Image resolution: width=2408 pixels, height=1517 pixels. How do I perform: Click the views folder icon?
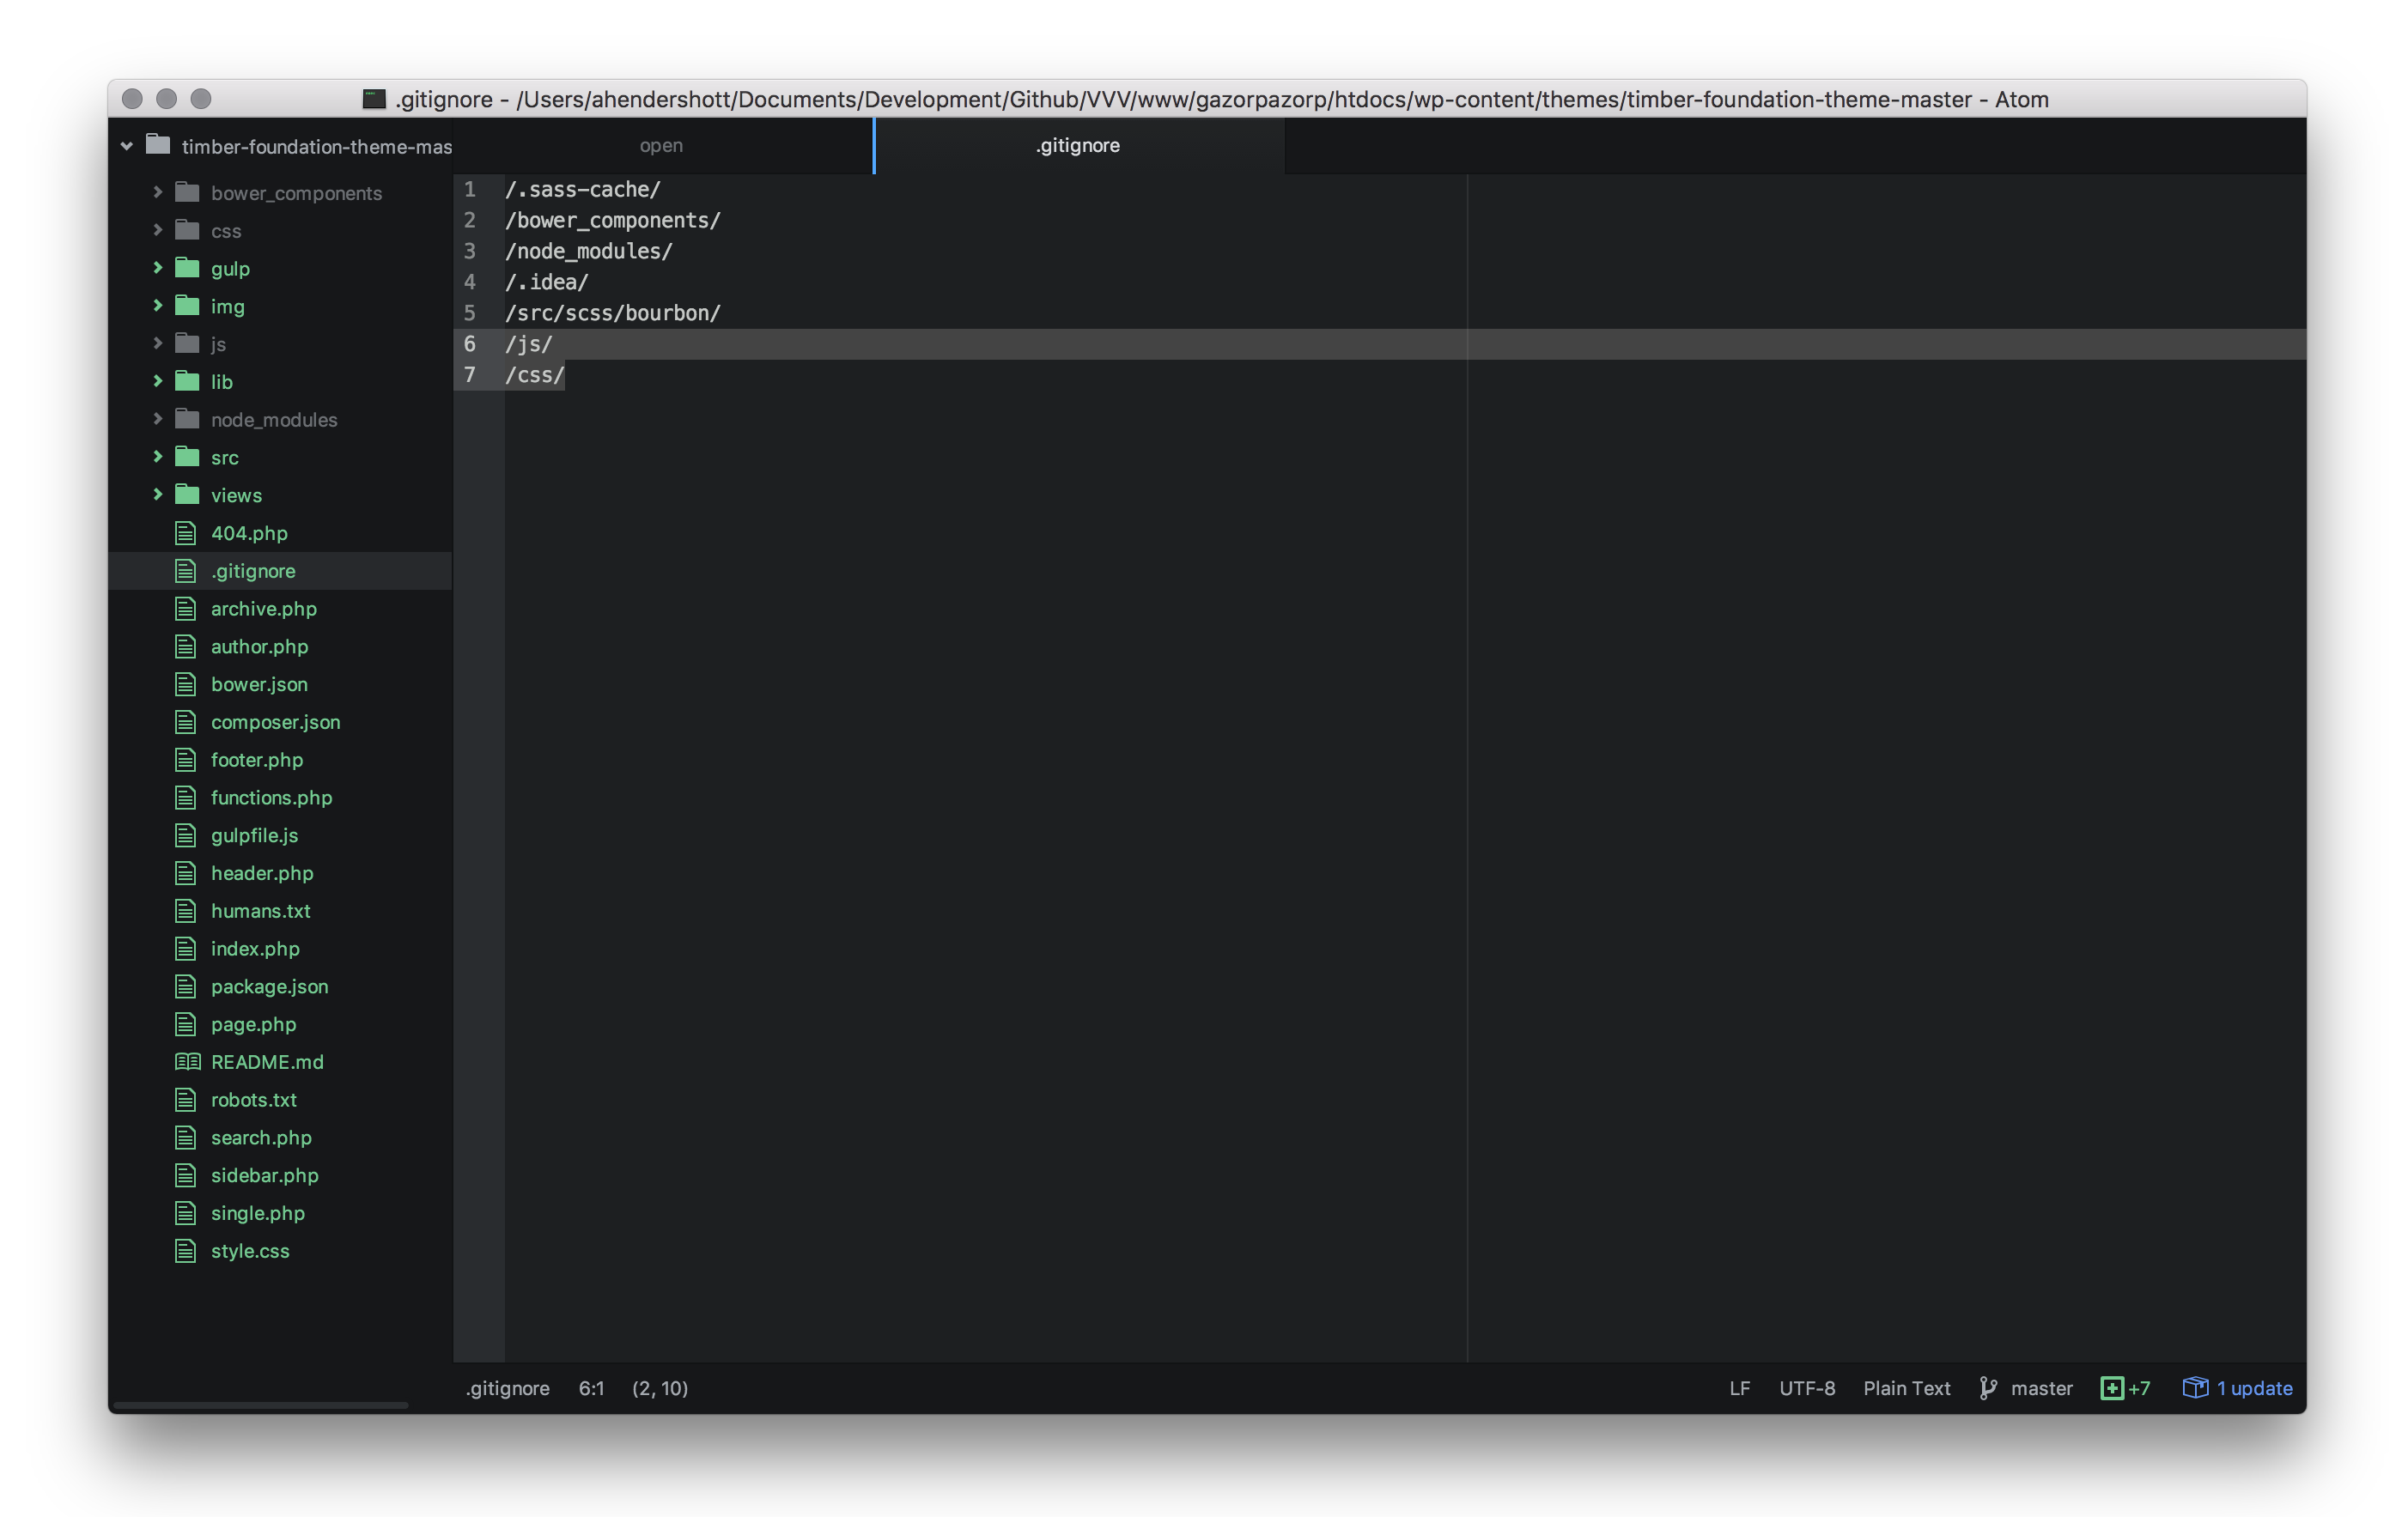pos(187,494)
